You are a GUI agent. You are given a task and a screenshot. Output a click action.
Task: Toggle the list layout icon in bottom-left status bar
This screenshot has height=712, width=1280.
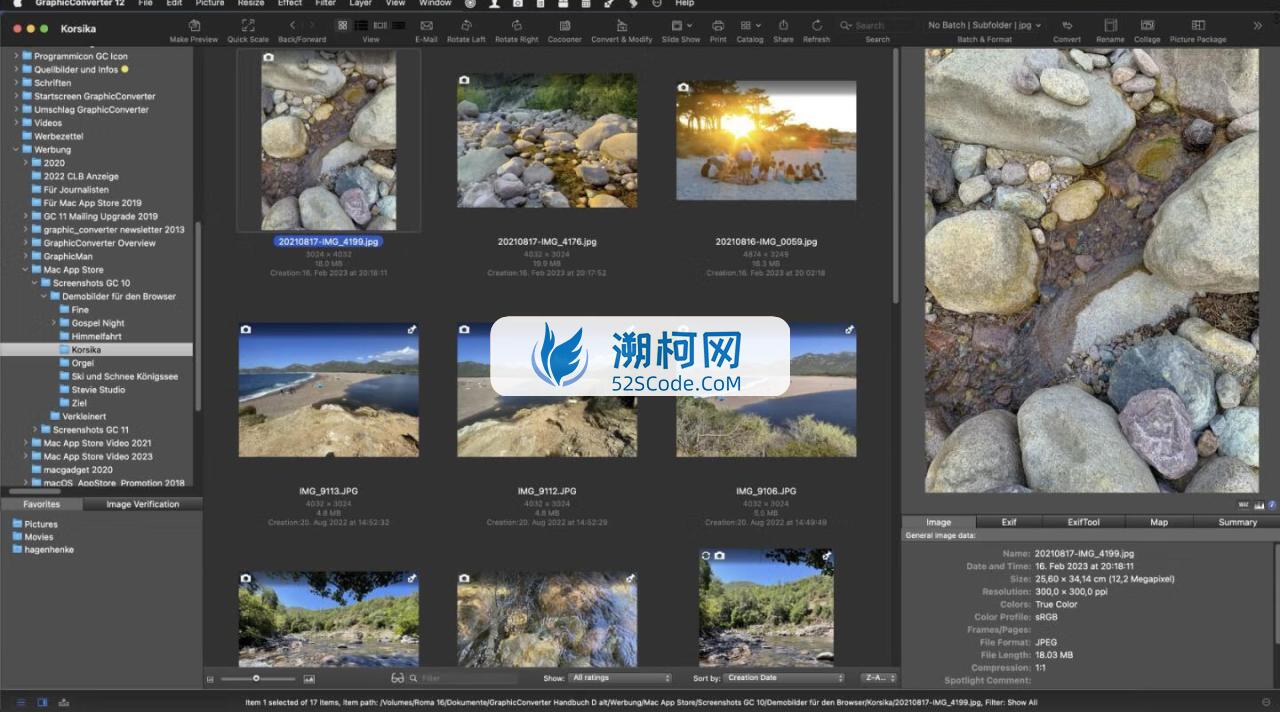(21, 702)
